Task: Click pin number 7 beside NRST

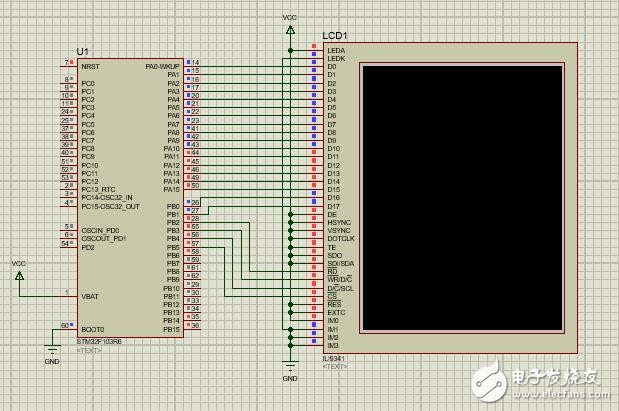Action: (x=67, y=62)
